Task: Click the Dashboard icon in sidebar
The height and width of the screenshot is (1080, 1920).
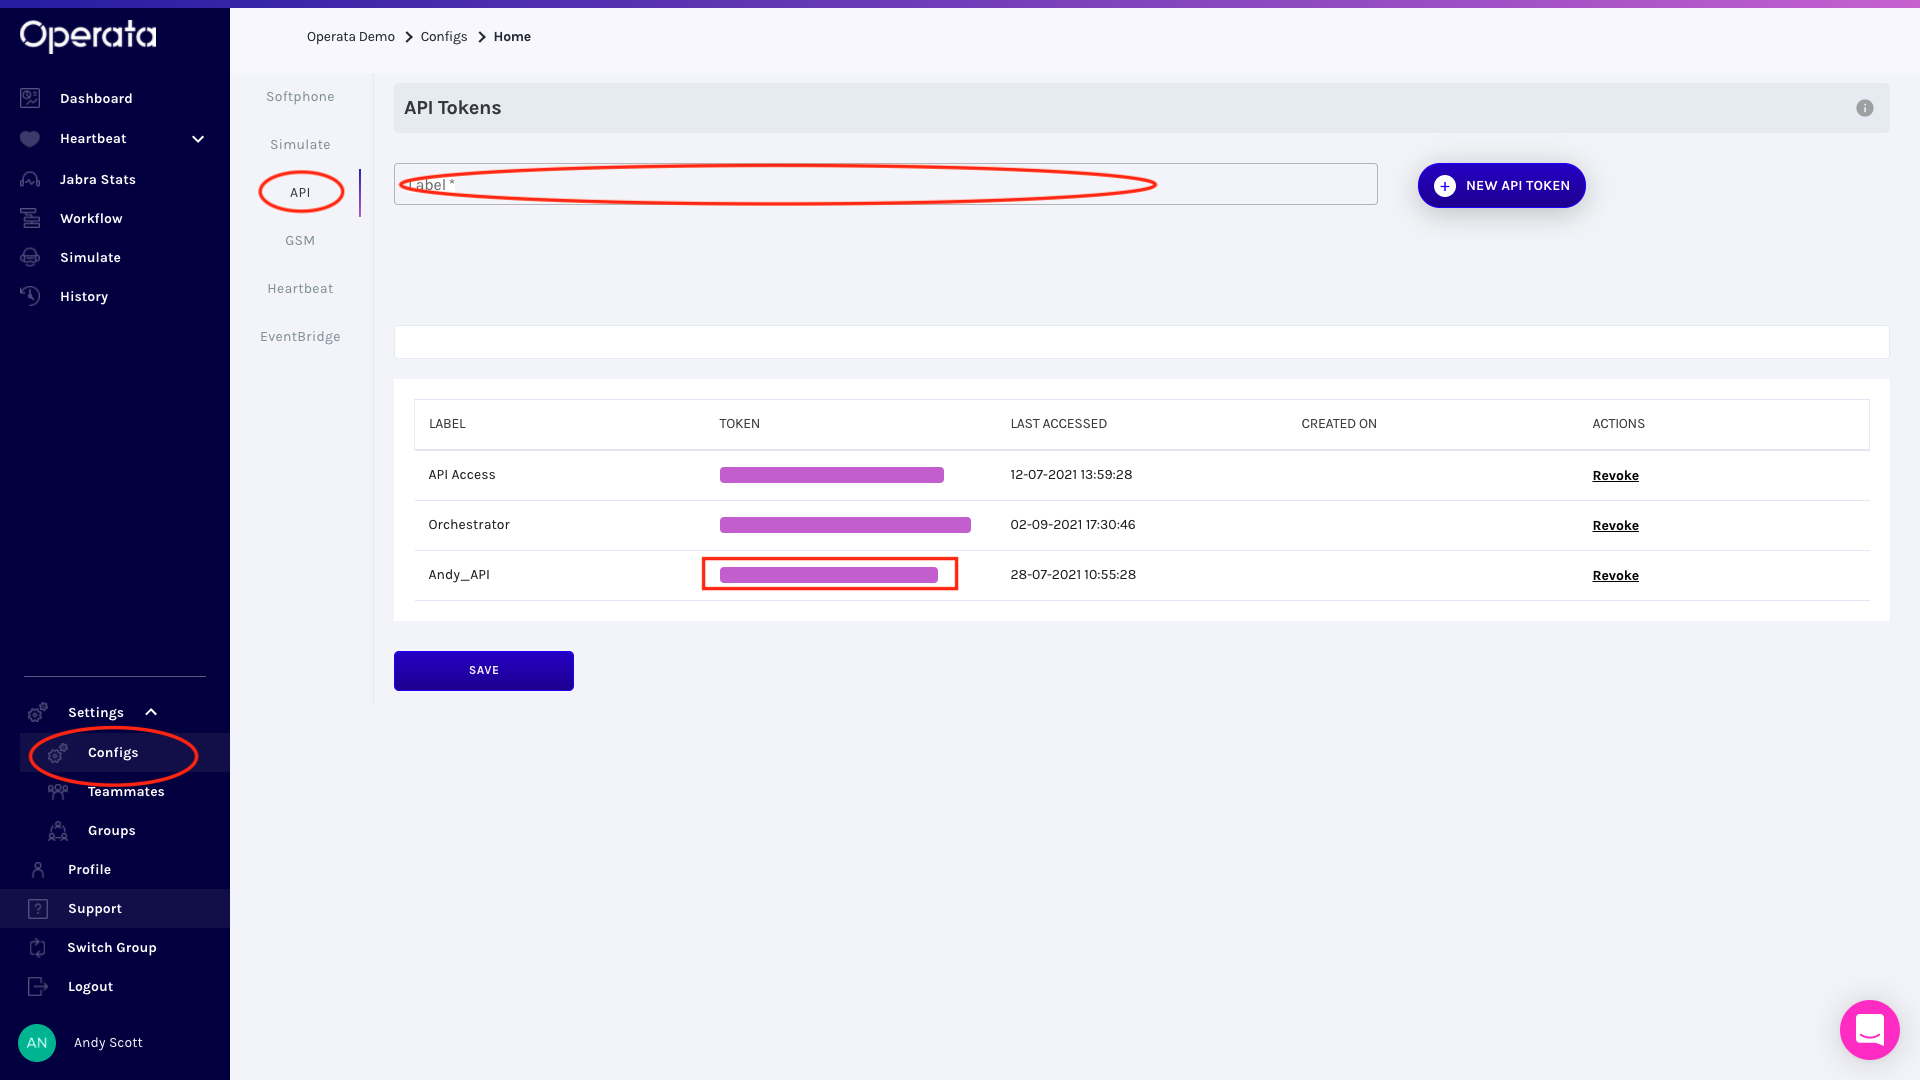Action: (30, 98)
